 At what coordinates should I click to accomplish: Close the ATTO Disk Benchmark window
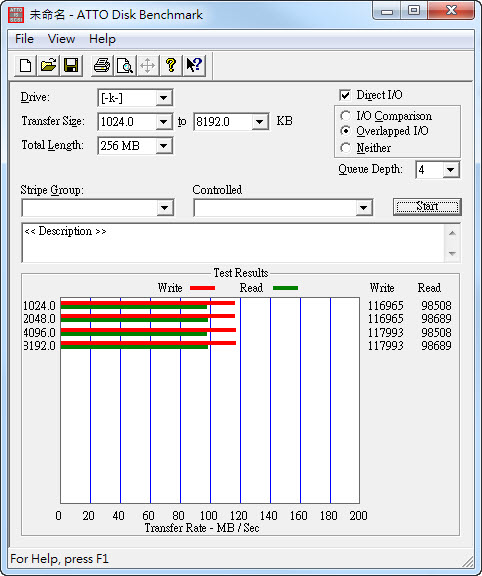pos(451,11)
